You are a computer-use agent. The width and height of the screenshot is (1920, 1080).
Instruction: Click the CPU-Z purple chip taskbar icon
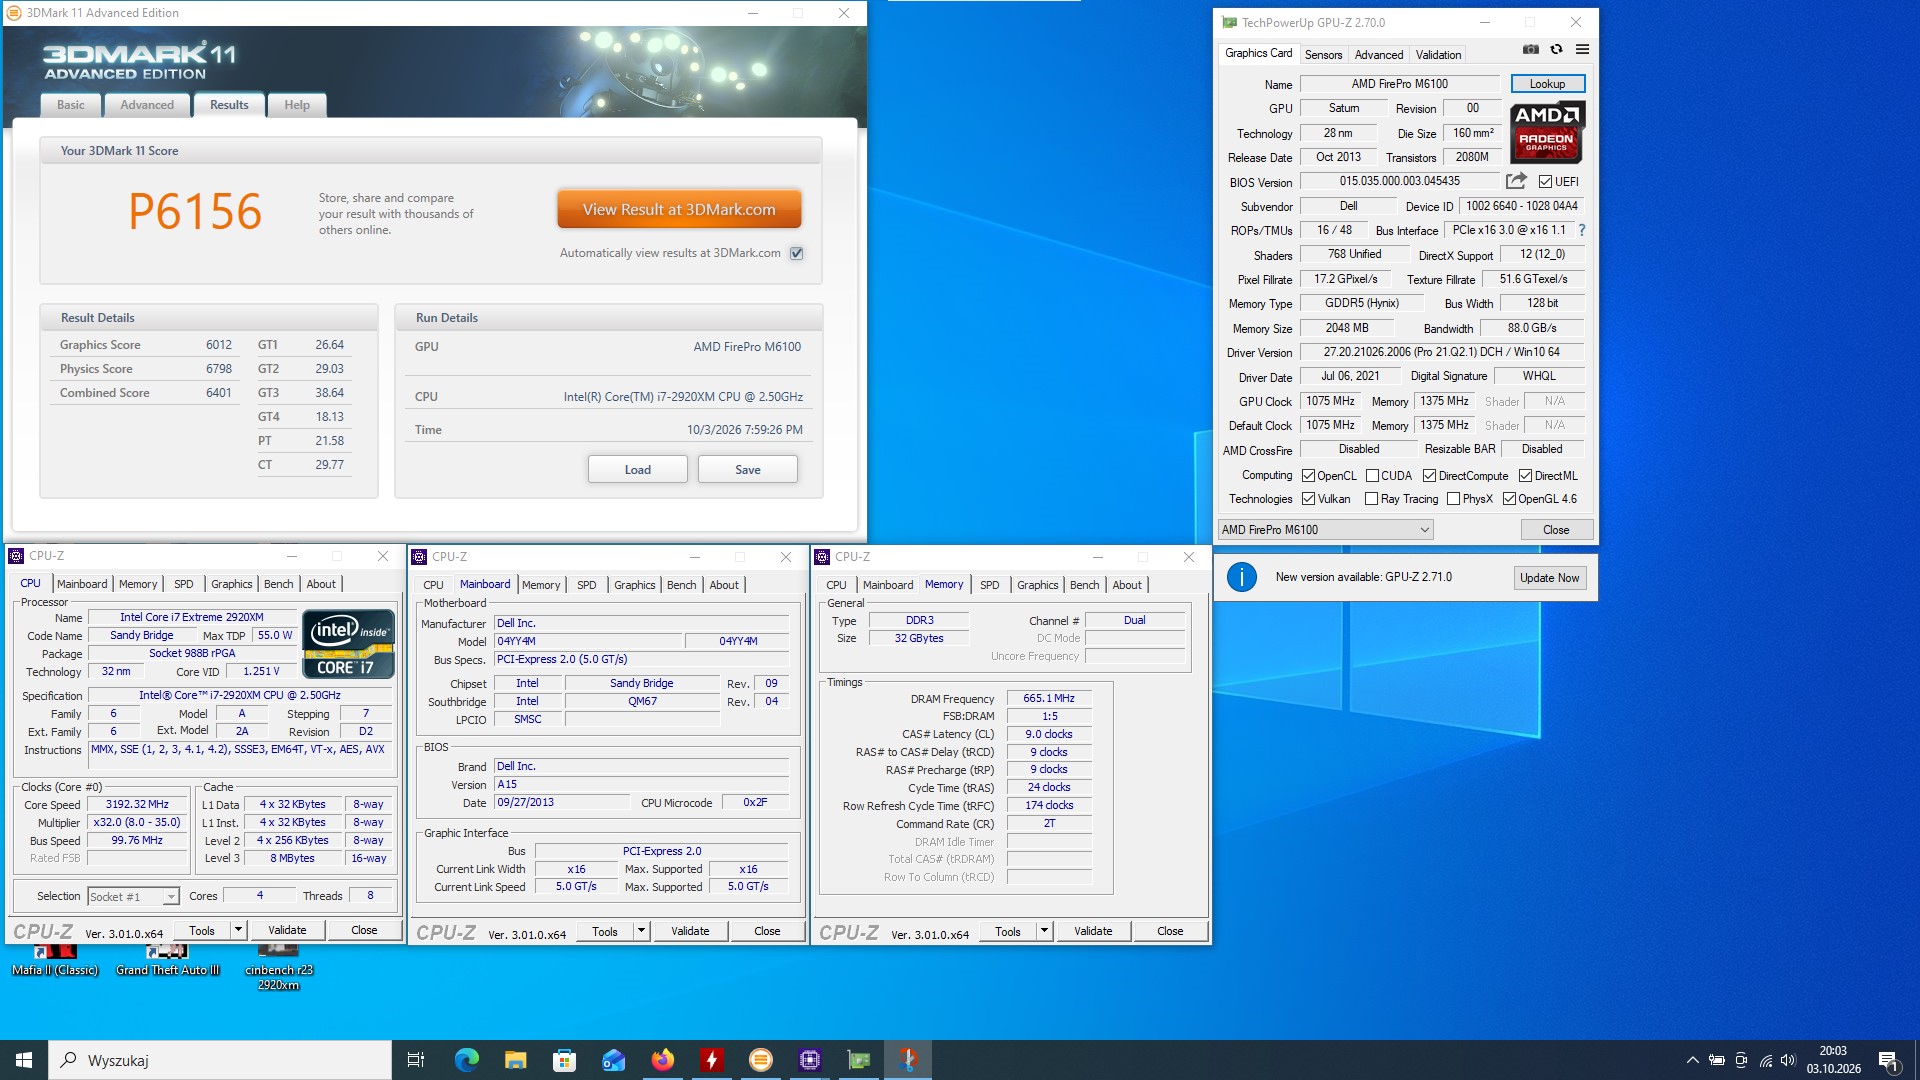809,1060
